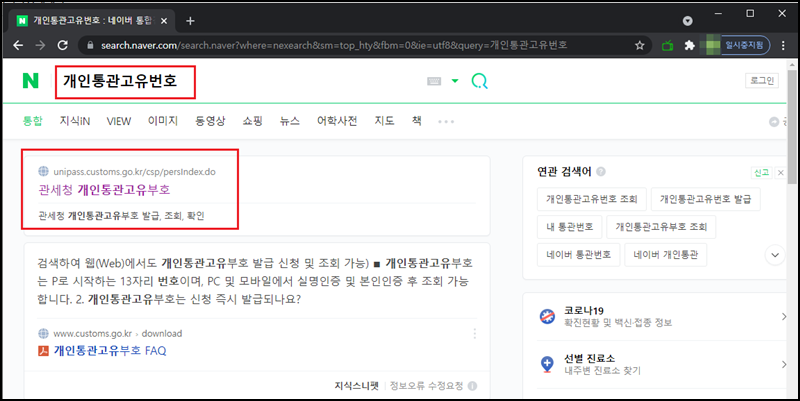This screenshot has width=800, height=401.
Task: Open the vertical dots menu by FAQ result
Action: click(474, 334)
